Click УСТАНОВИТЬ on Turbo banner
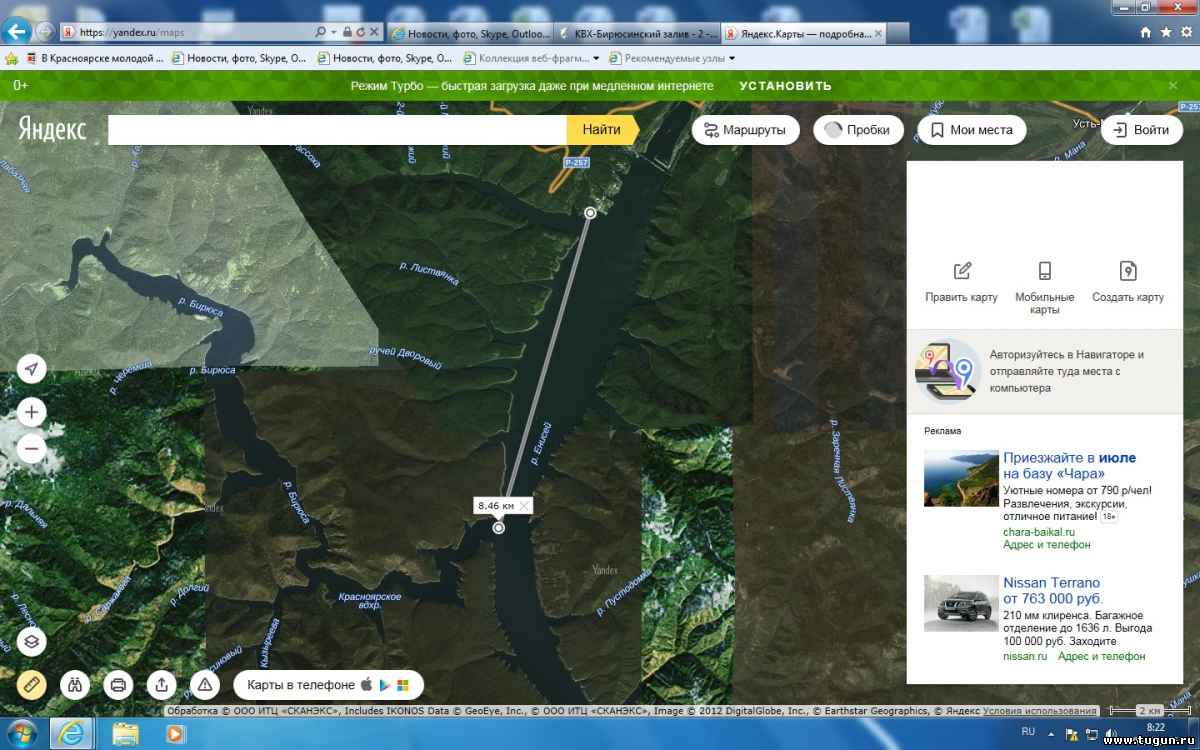The height and width of the screenshot is (750, 1200). coord(785,86)
